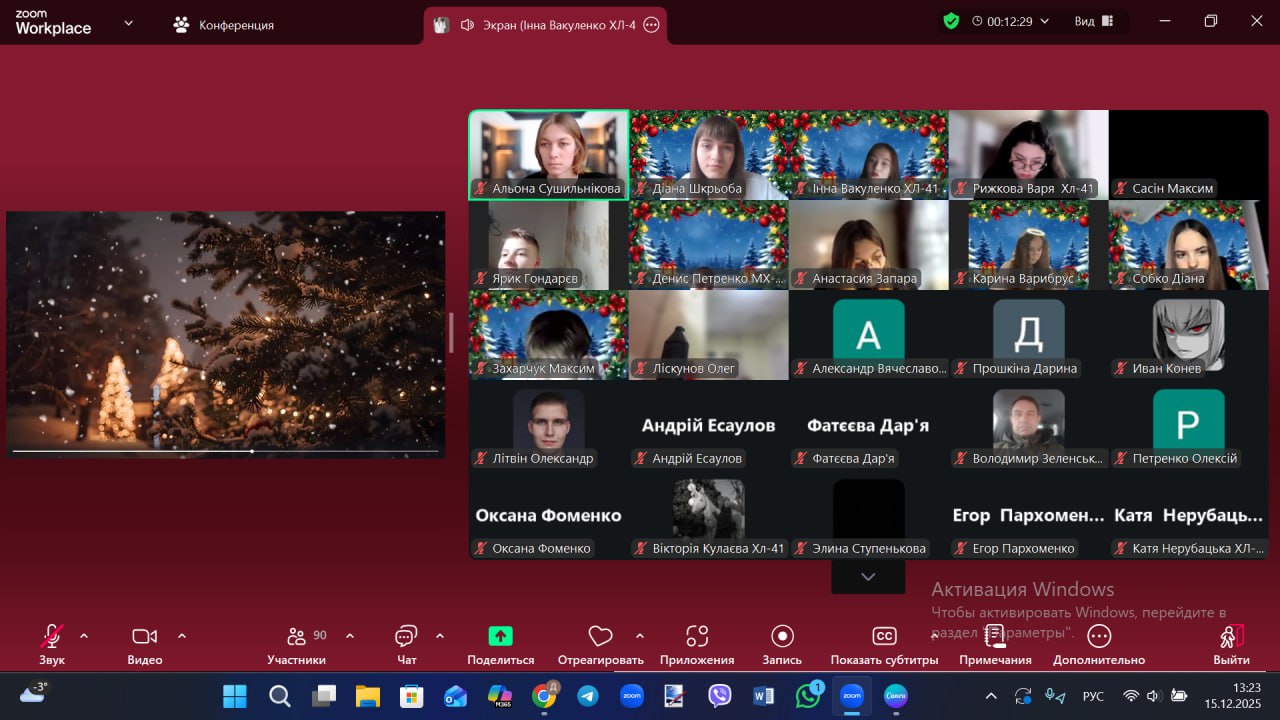This screenshot has width=1280, height=720.
Task: Open Примечания notes icon
Action: 995,637
